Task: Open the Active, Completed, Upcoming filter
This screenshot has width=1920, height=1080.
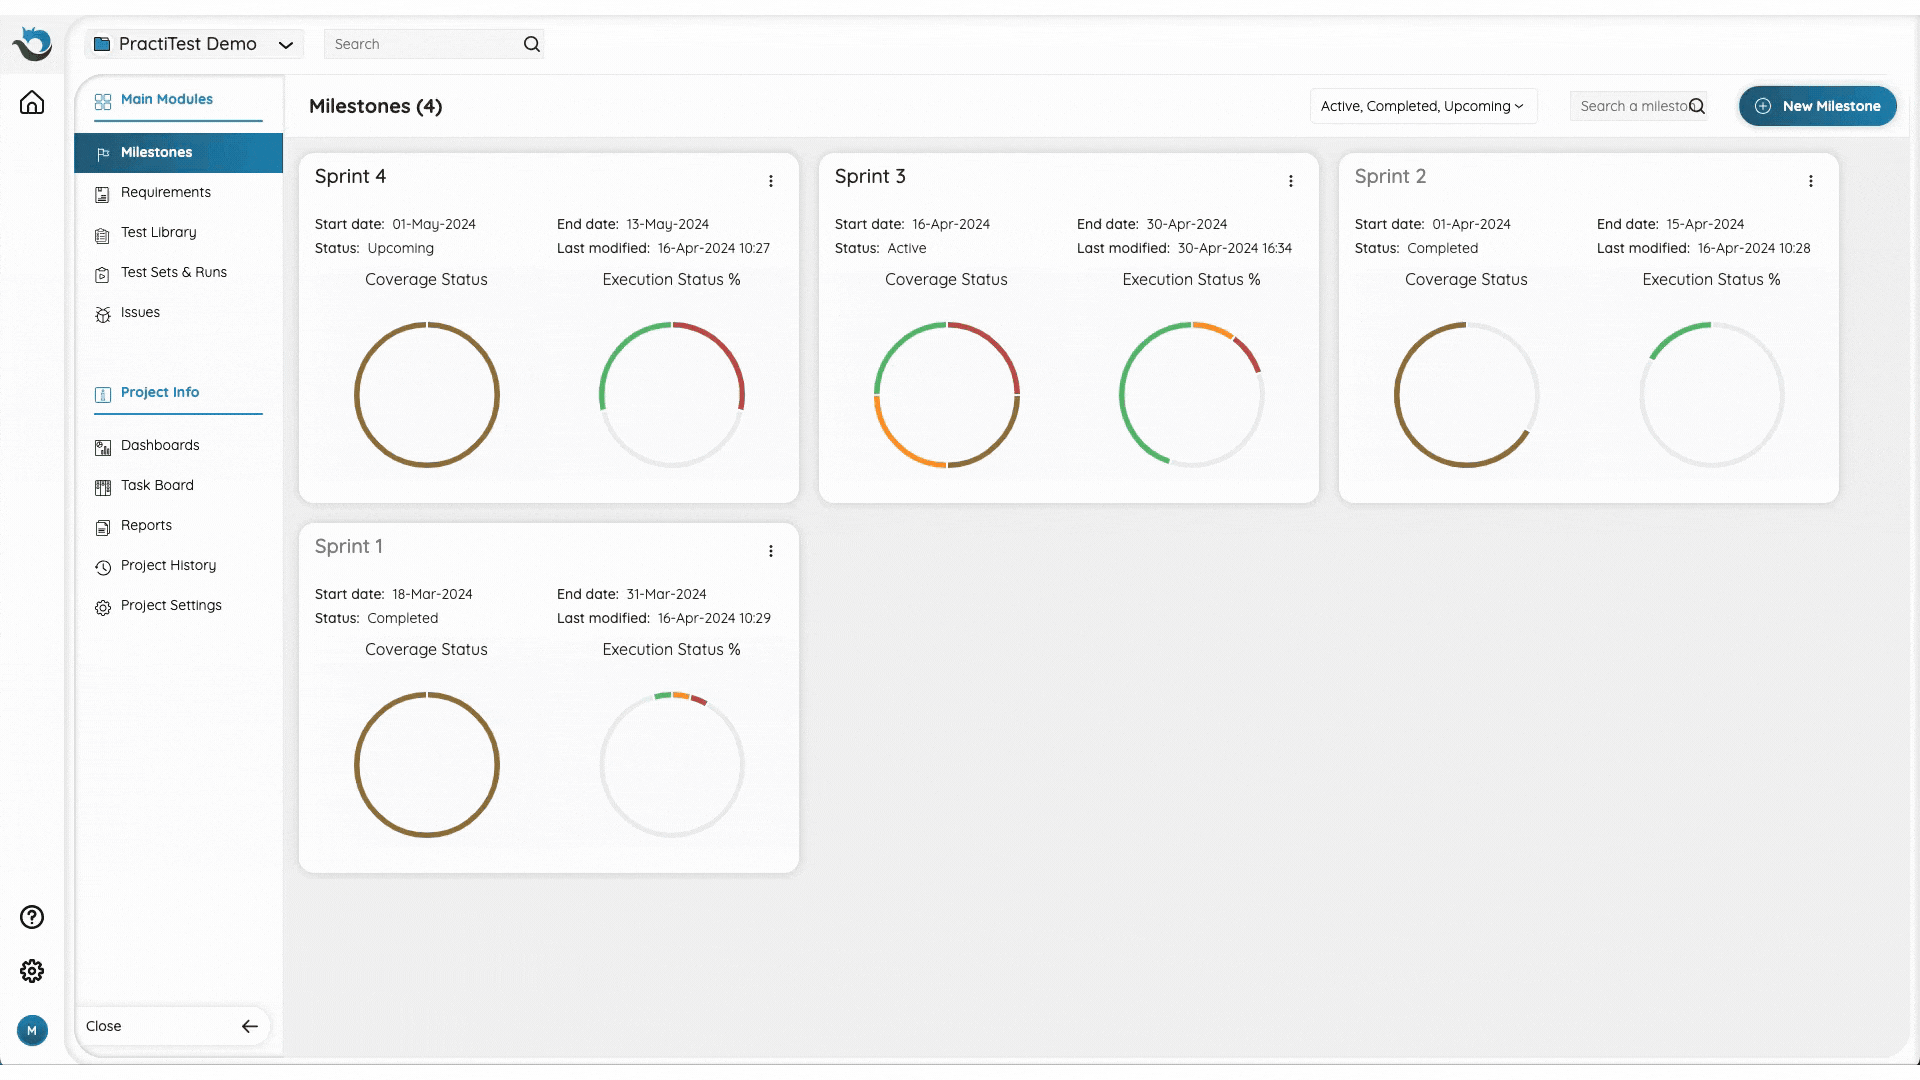Action: [x=1422, y=106]
